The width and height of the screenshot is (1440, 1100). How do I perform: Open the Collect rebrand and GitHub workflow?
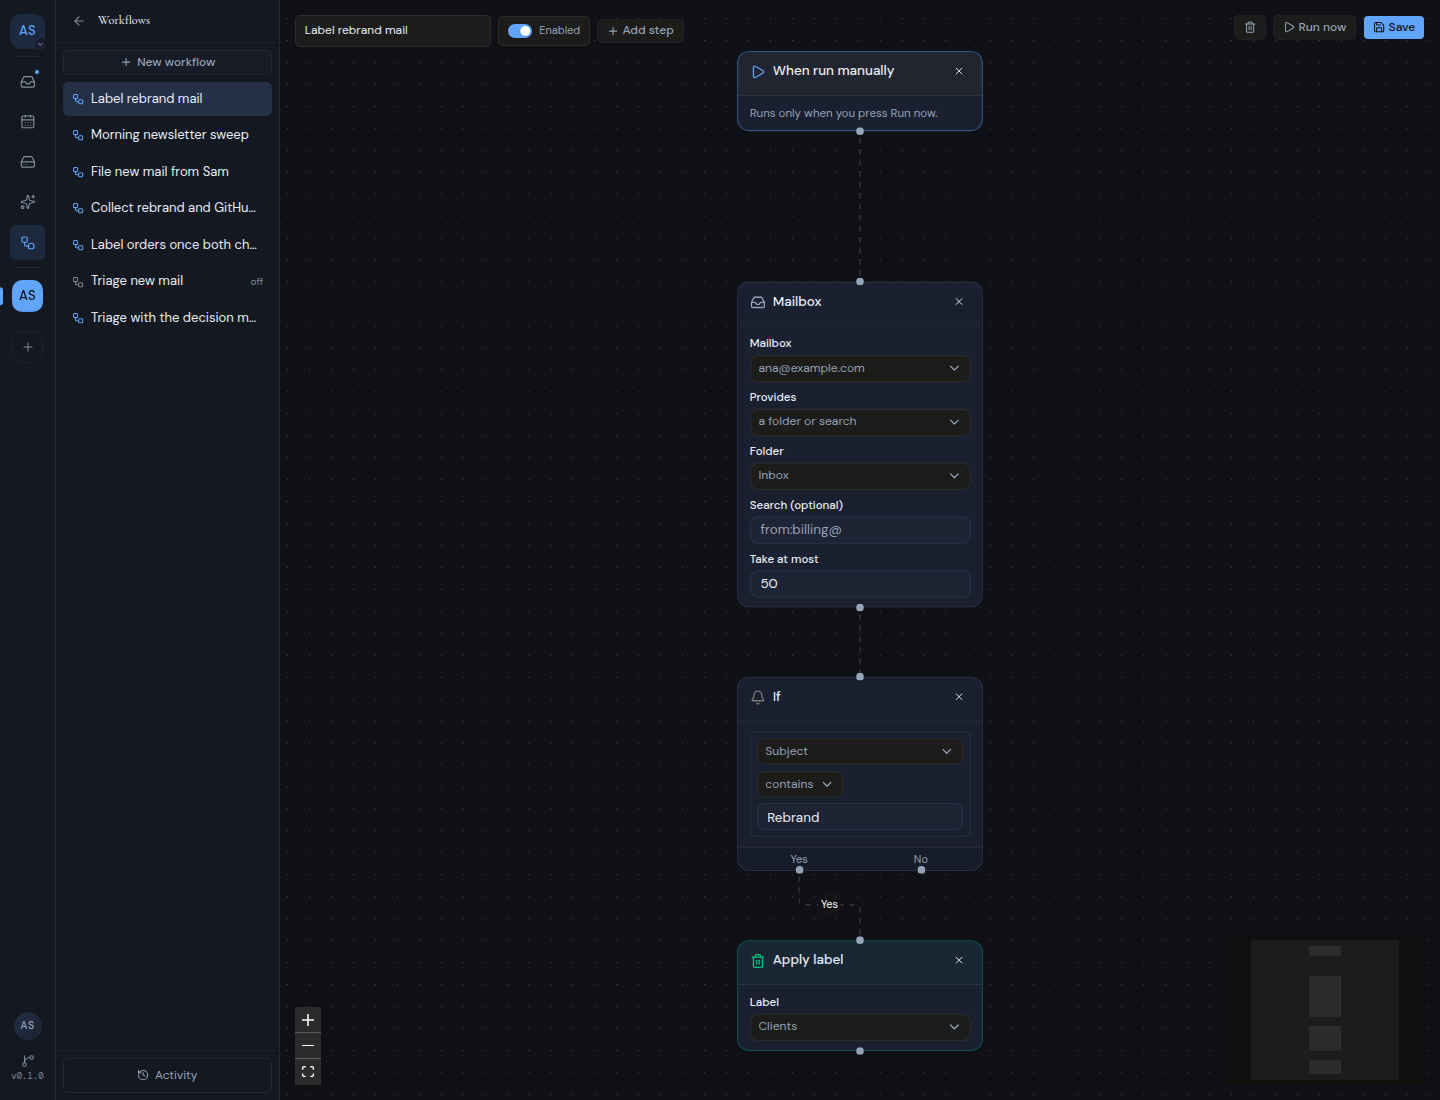pyautogui.click(x=167, y=208)
